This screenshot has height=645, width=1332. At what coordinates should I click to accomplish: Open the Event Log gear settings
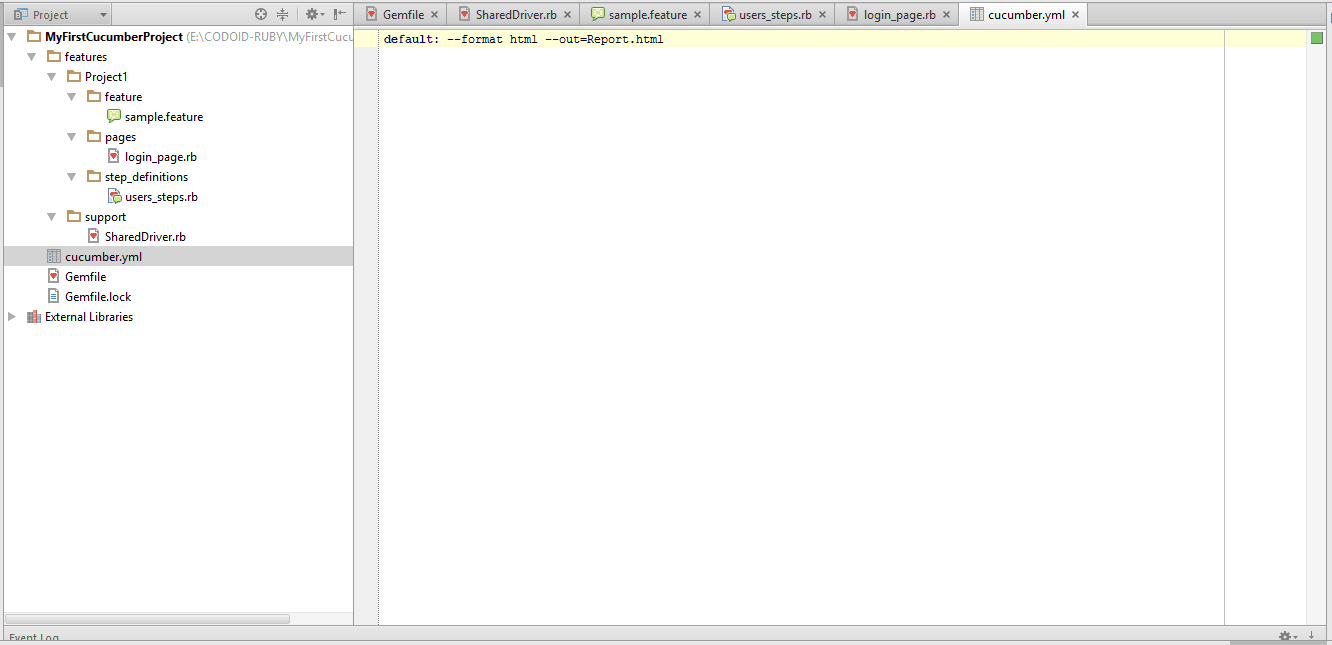(x=1286, y=636)
